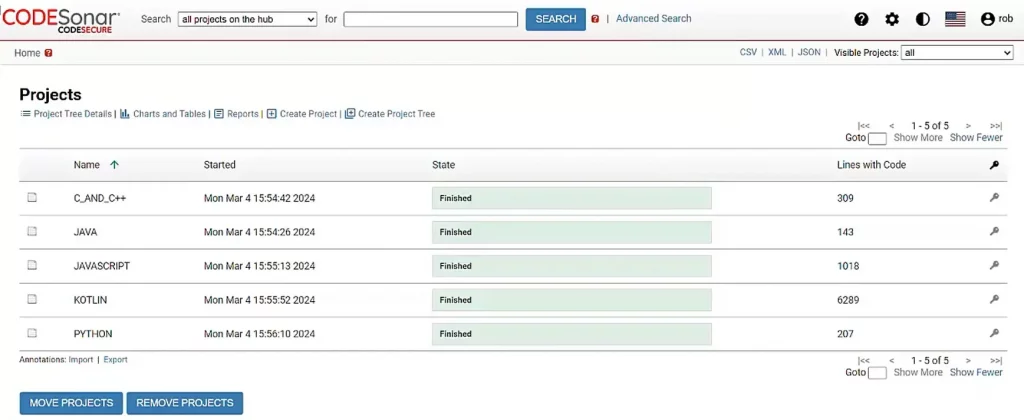Click the search text input field
The width and height of the screenshot is (1024, 420).
(430, 19)
